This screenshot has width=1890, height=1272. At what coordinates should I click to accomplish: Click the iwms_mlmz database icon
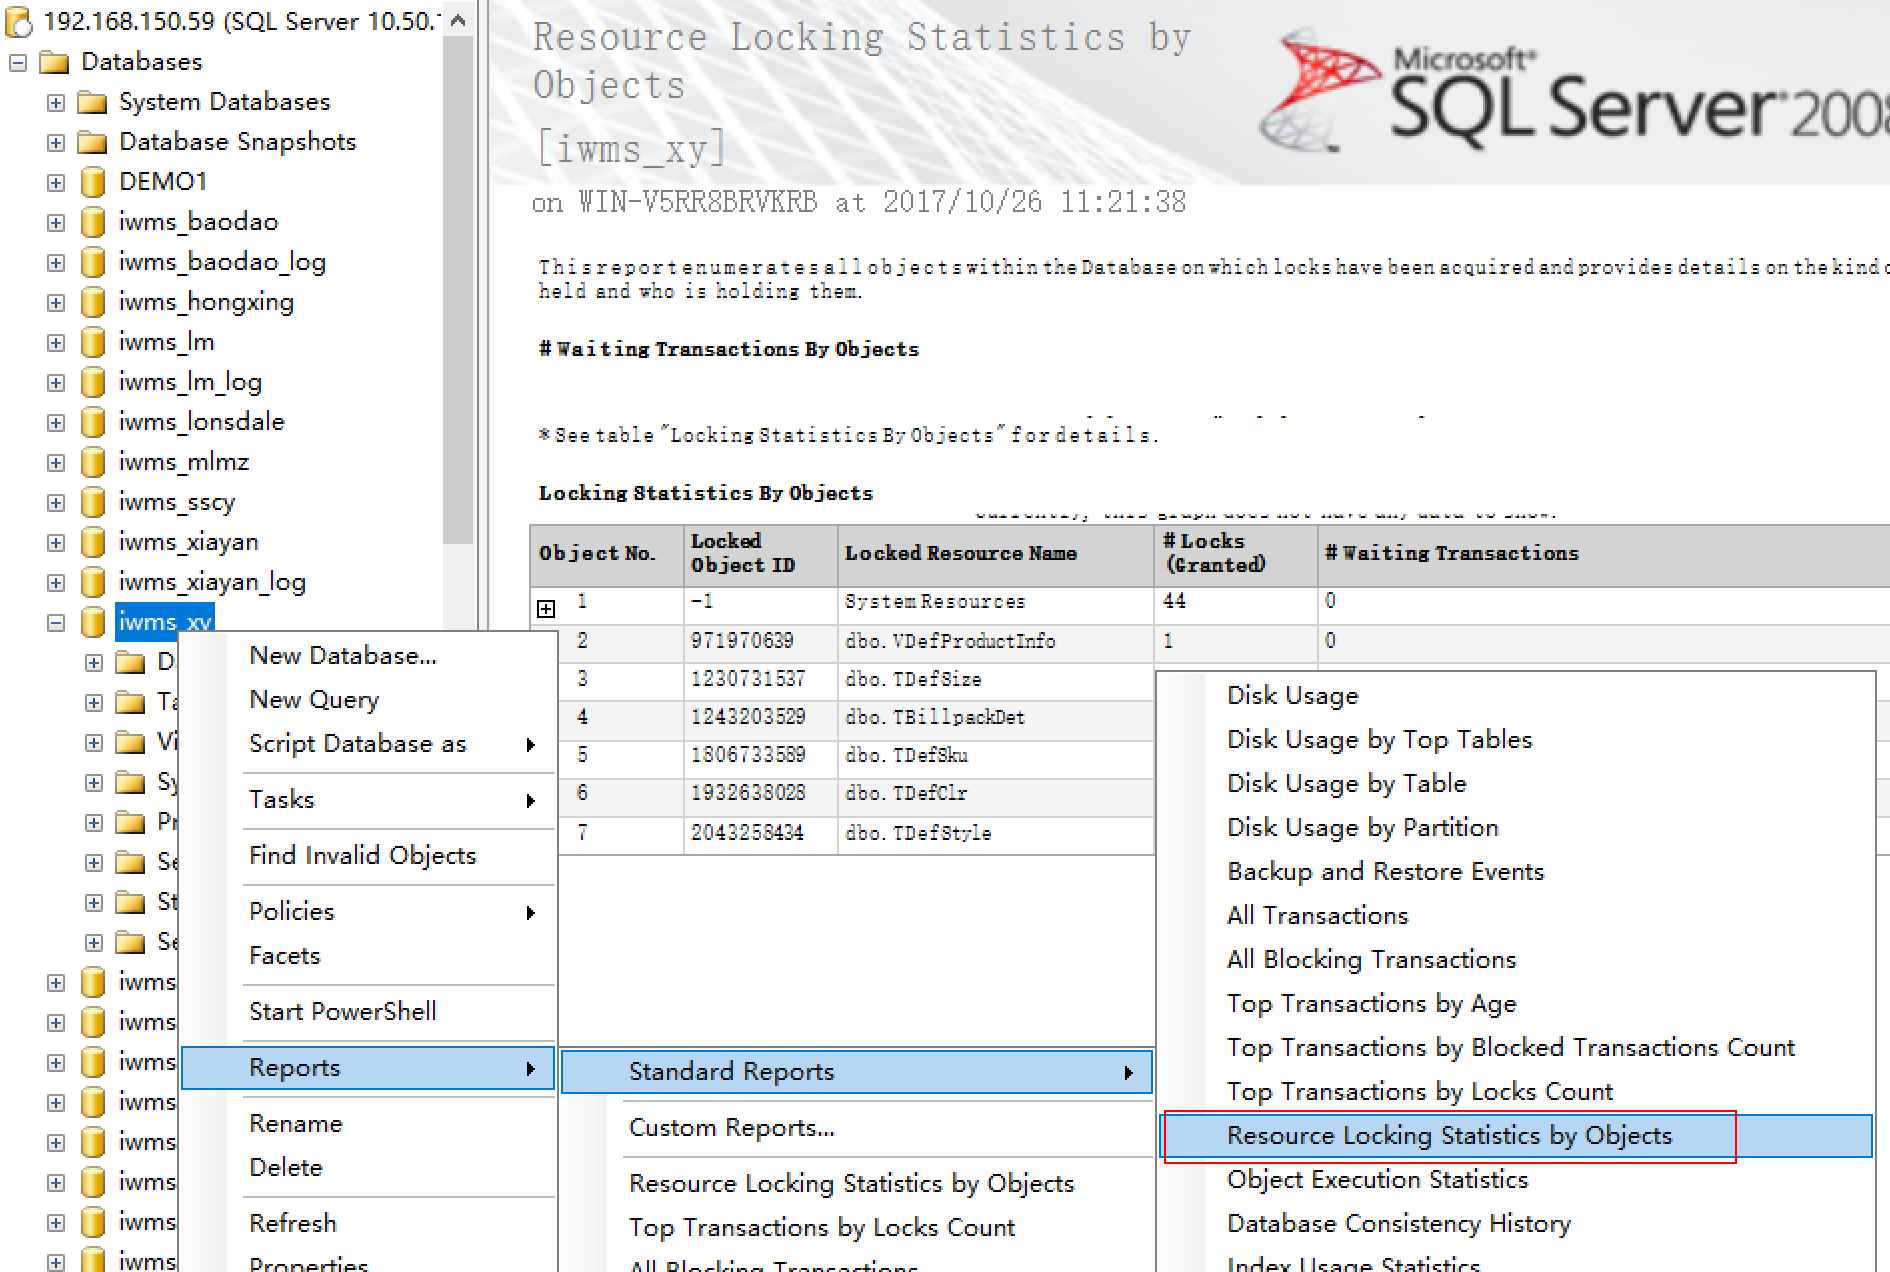[x=93, y=462]
